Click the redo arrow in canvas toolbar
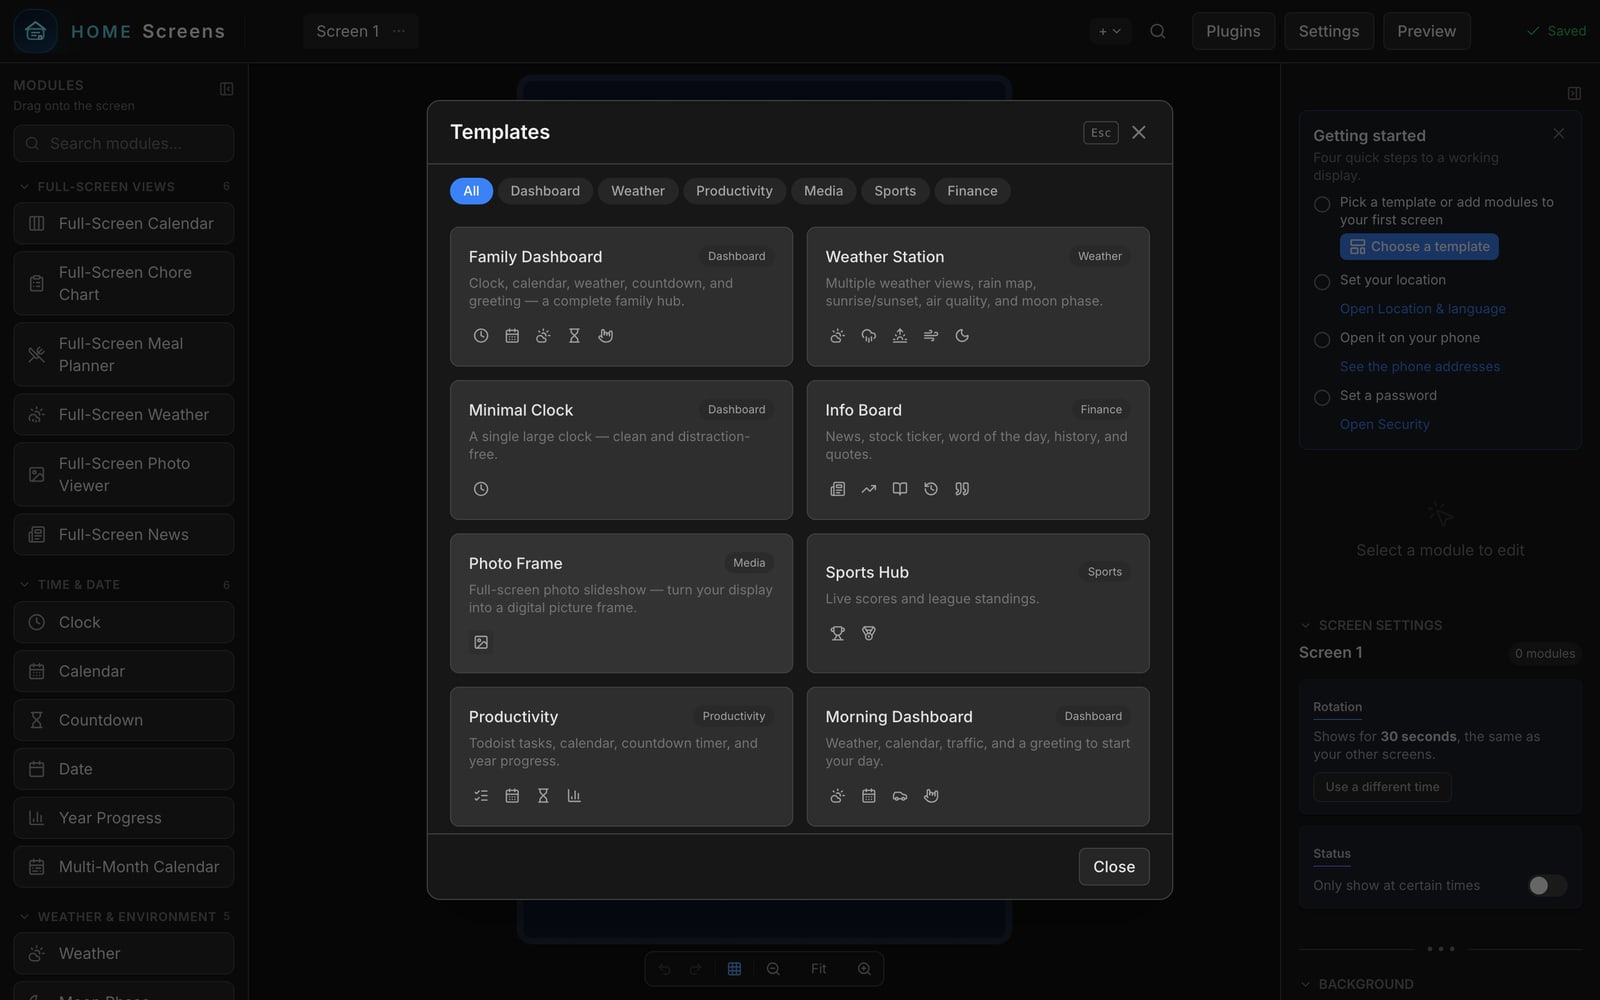The width and height of the screenshot is (1600, 1000). coord(696,969)
